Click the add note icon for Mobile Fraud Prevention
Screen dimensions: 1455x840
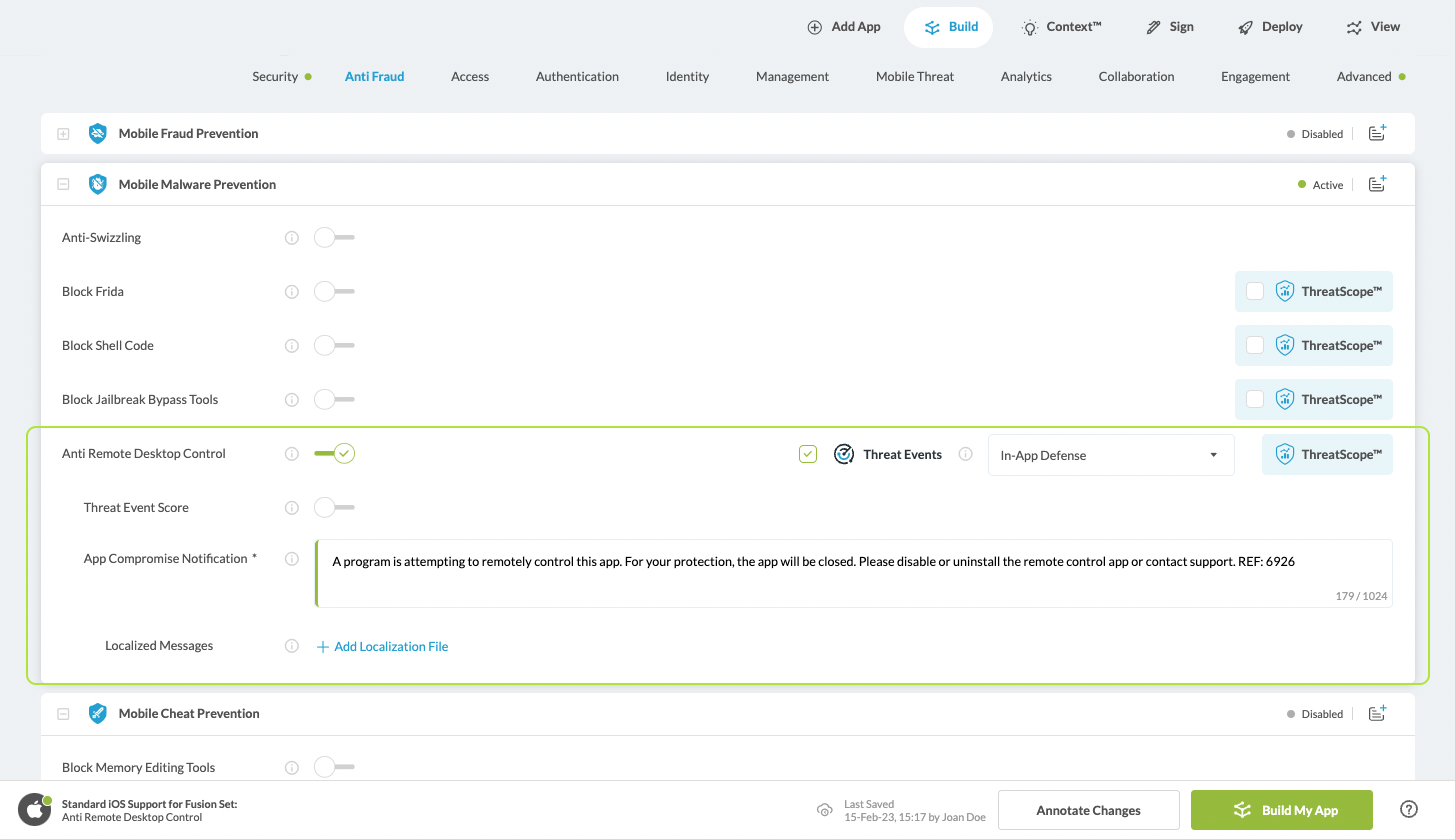(1377, 133)
